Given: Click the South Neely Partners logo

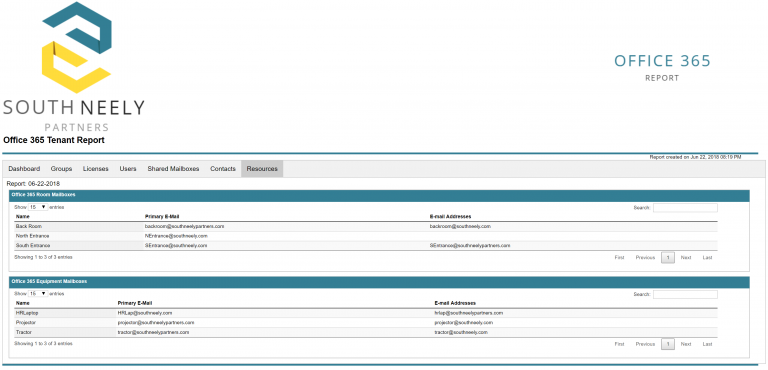Looking at the screenshot, I should coord(74,67).
